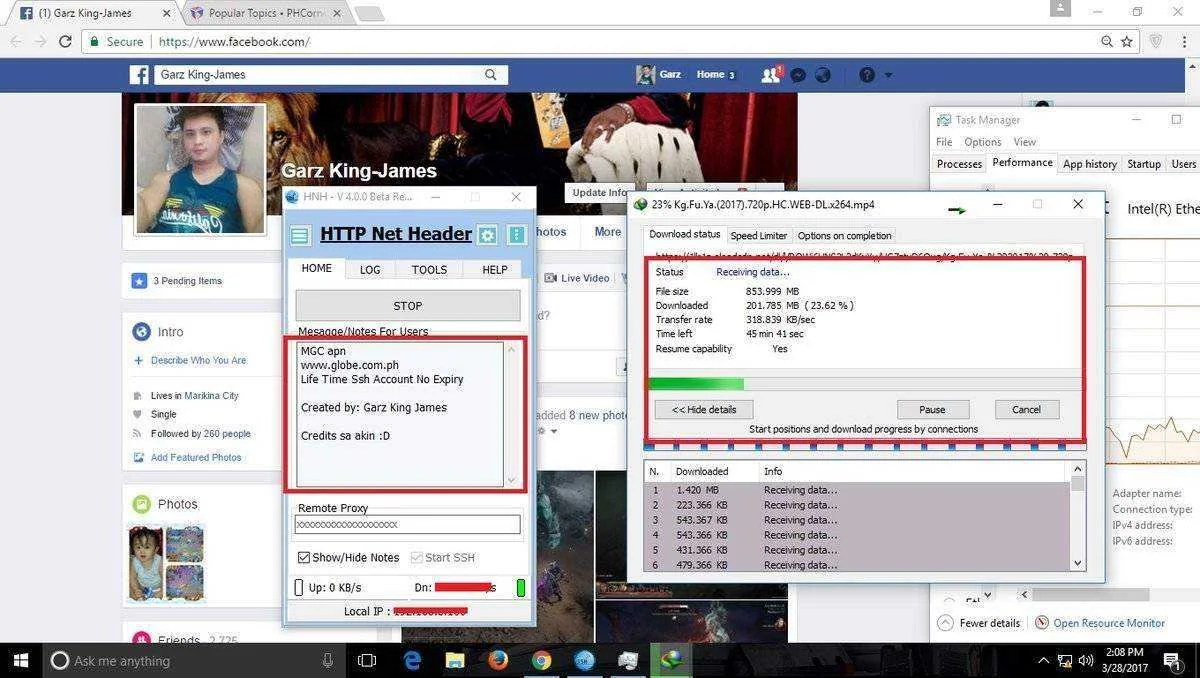This screenshot has height=678, width=1200.
Task: Open Internet Download Manager taskbar icon
Action: coord(671,660)
